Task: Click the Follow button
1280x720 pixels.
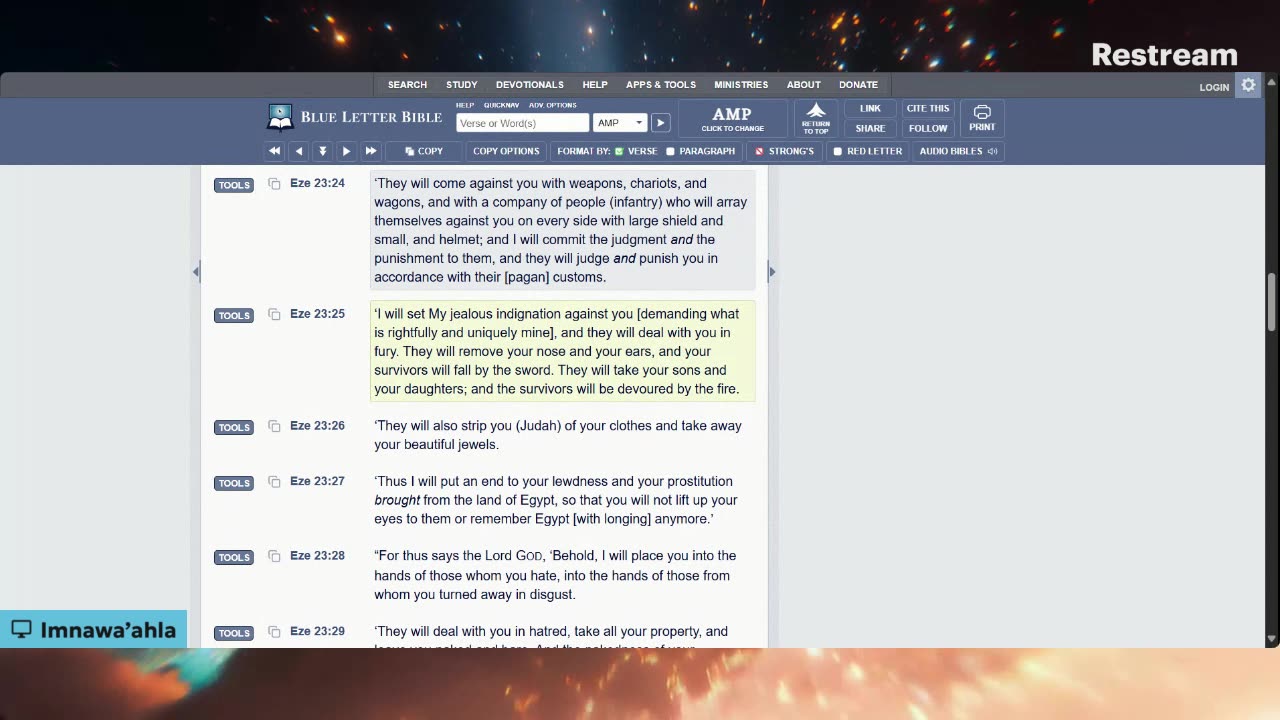Action: coord(928,128)
